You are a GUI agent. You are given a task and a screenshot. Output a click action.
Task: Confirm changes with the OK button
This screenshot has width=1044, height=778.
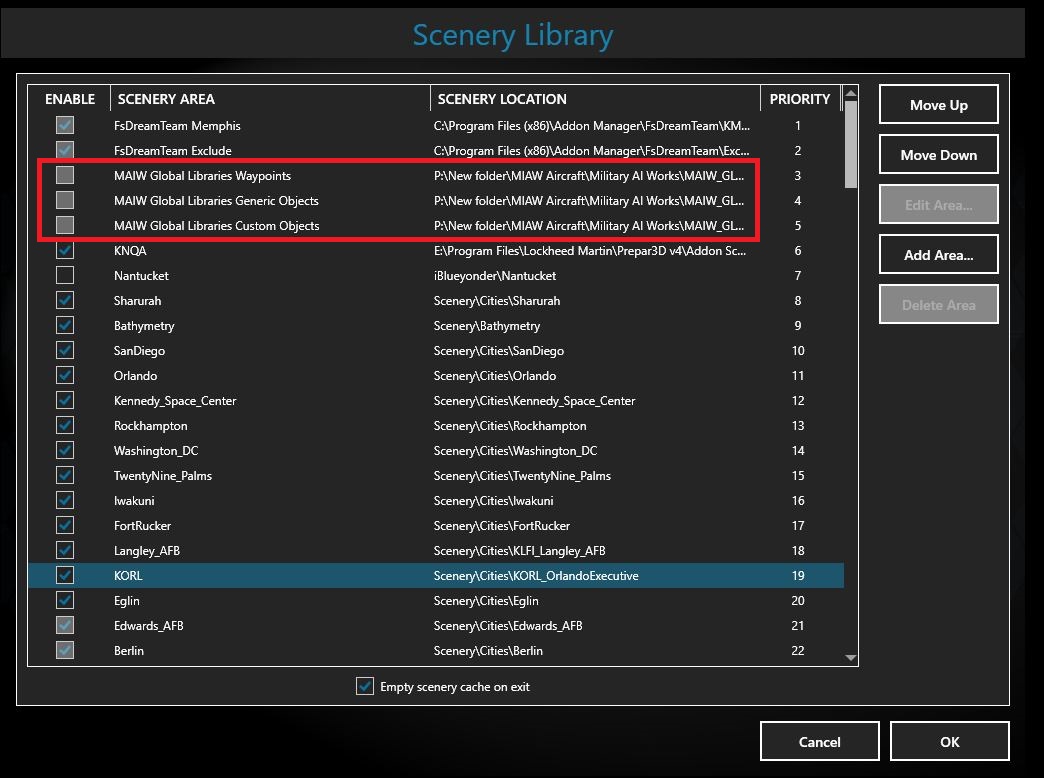click(x=949, y=741)
